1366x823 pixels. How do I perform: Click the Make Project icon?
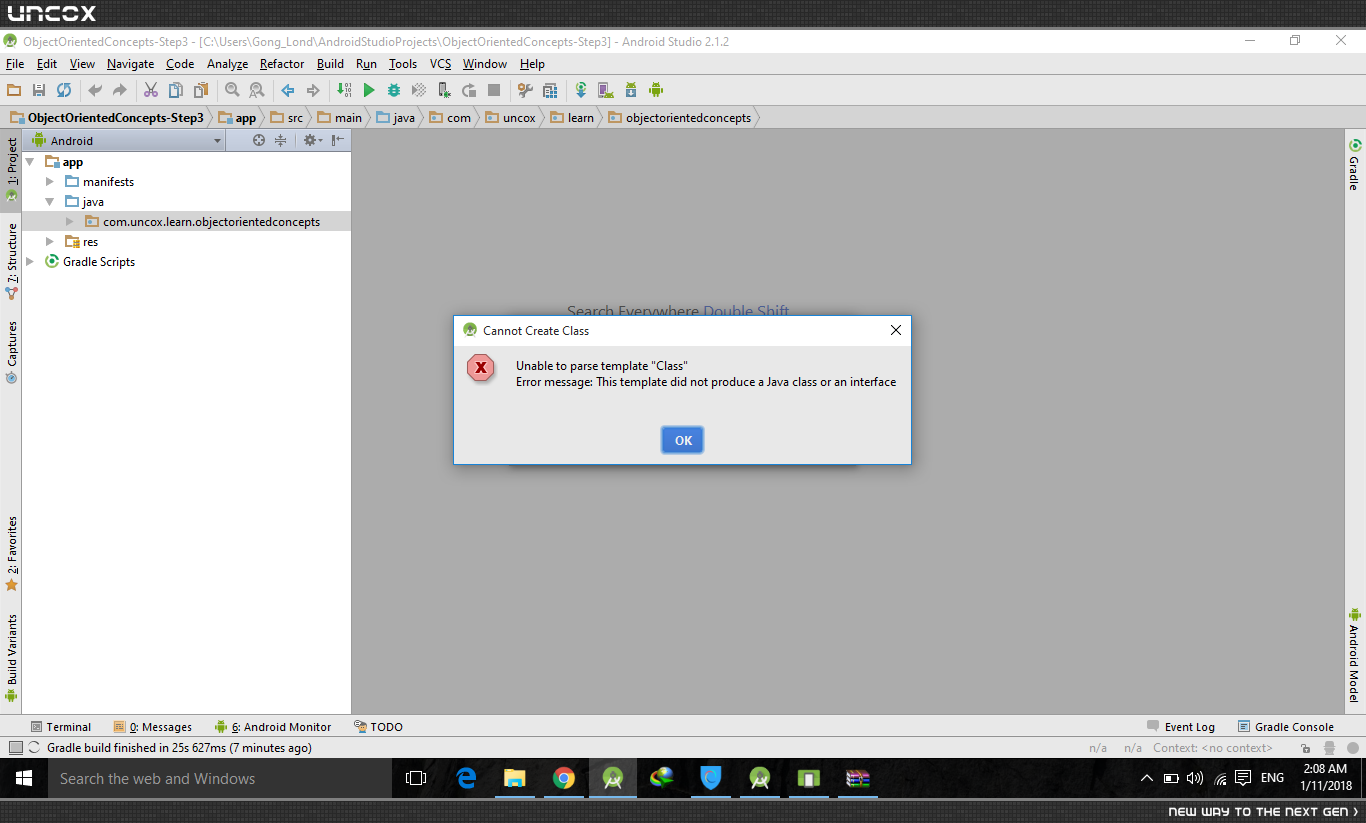click(344, 90)
